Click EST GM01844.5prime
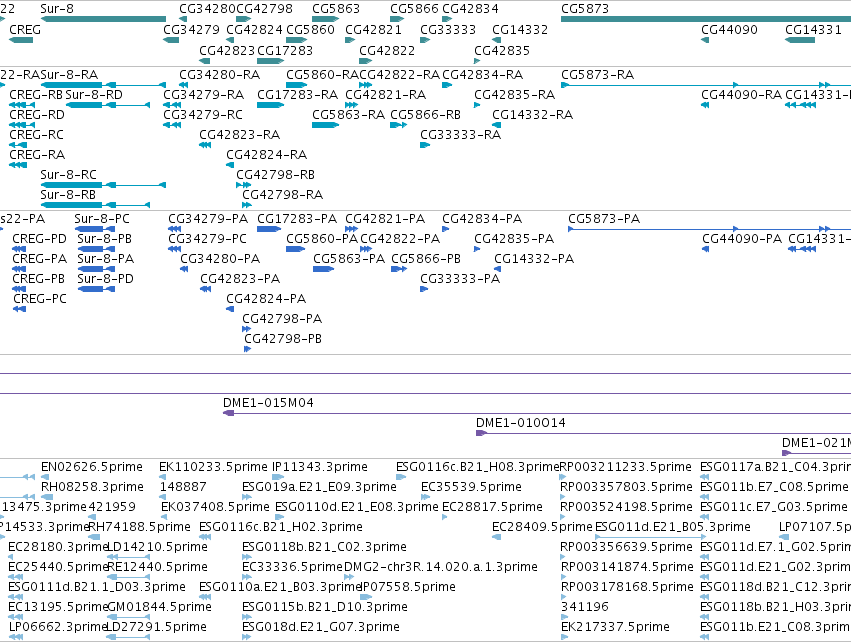Viewport: 851px width, 642px height. point(159,607)
